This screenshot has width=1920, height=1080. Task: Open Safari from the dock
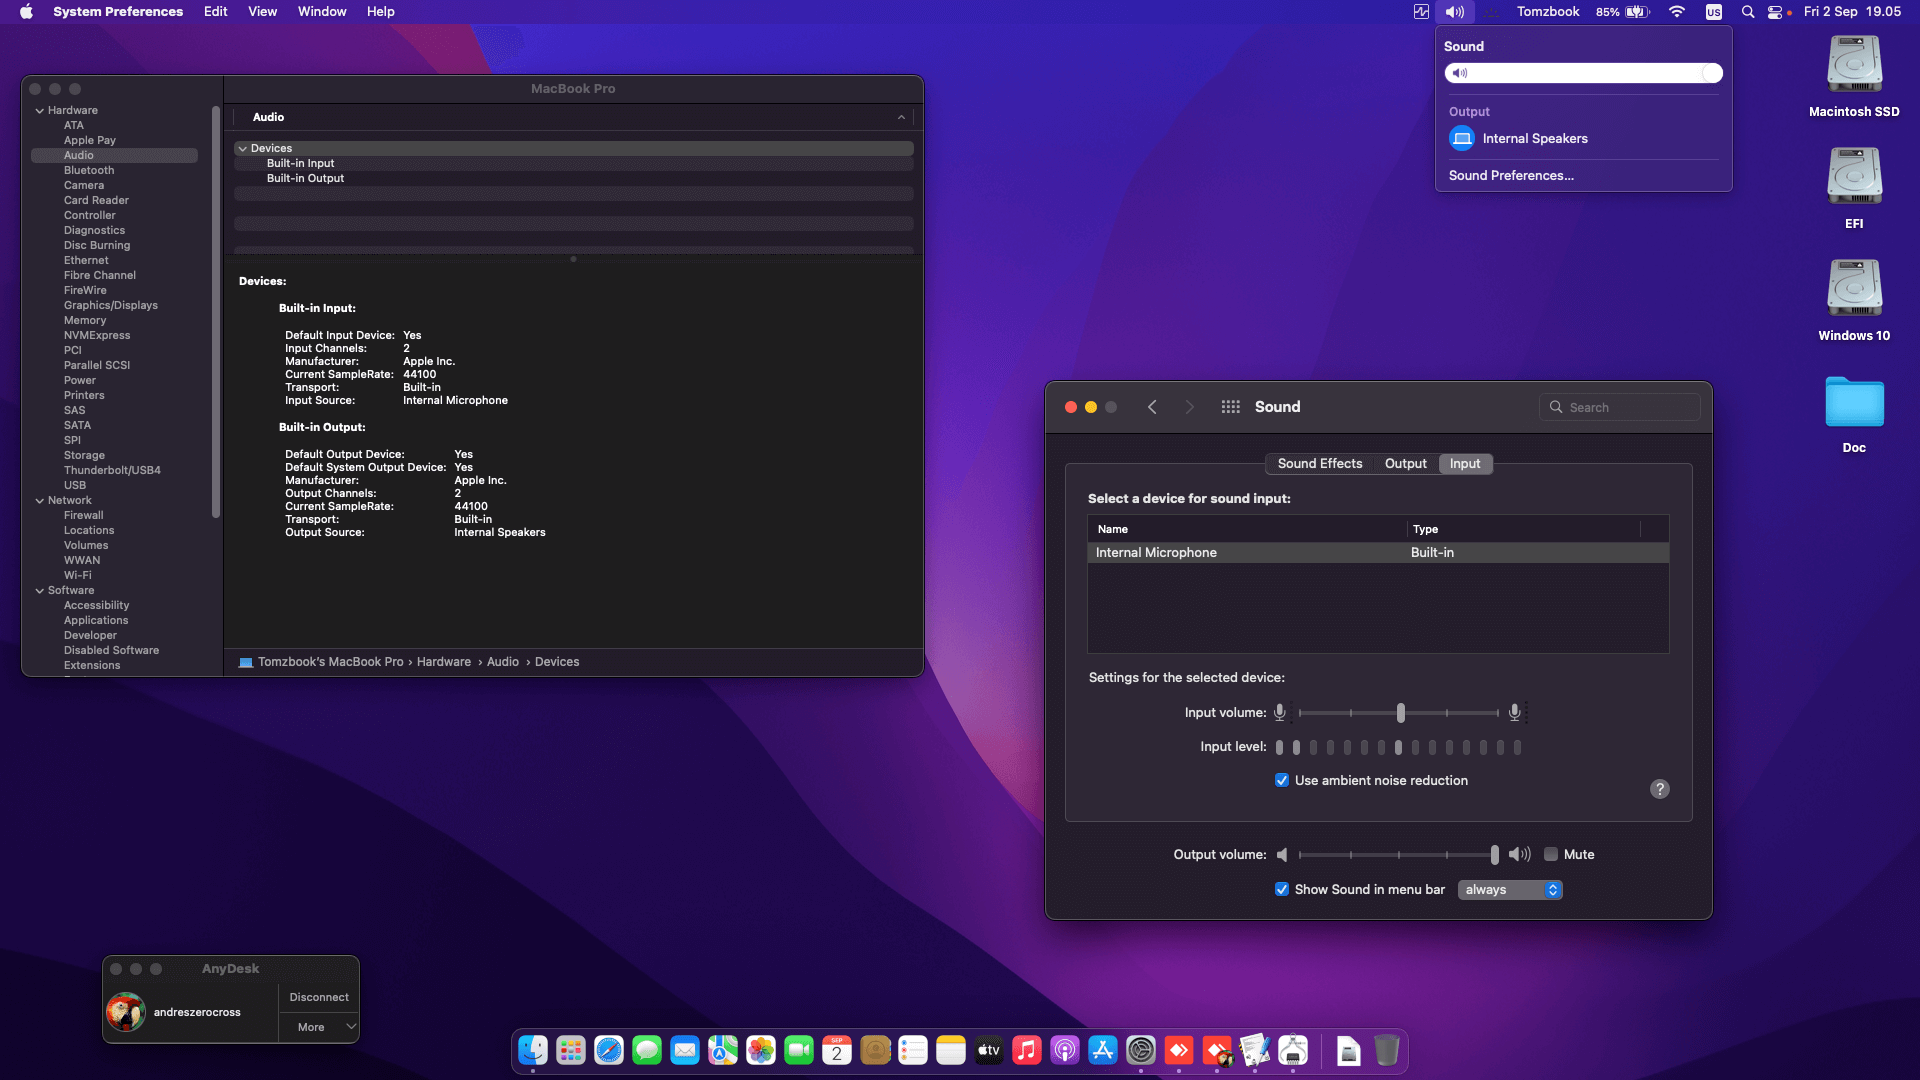click(x=608, y=1050)
